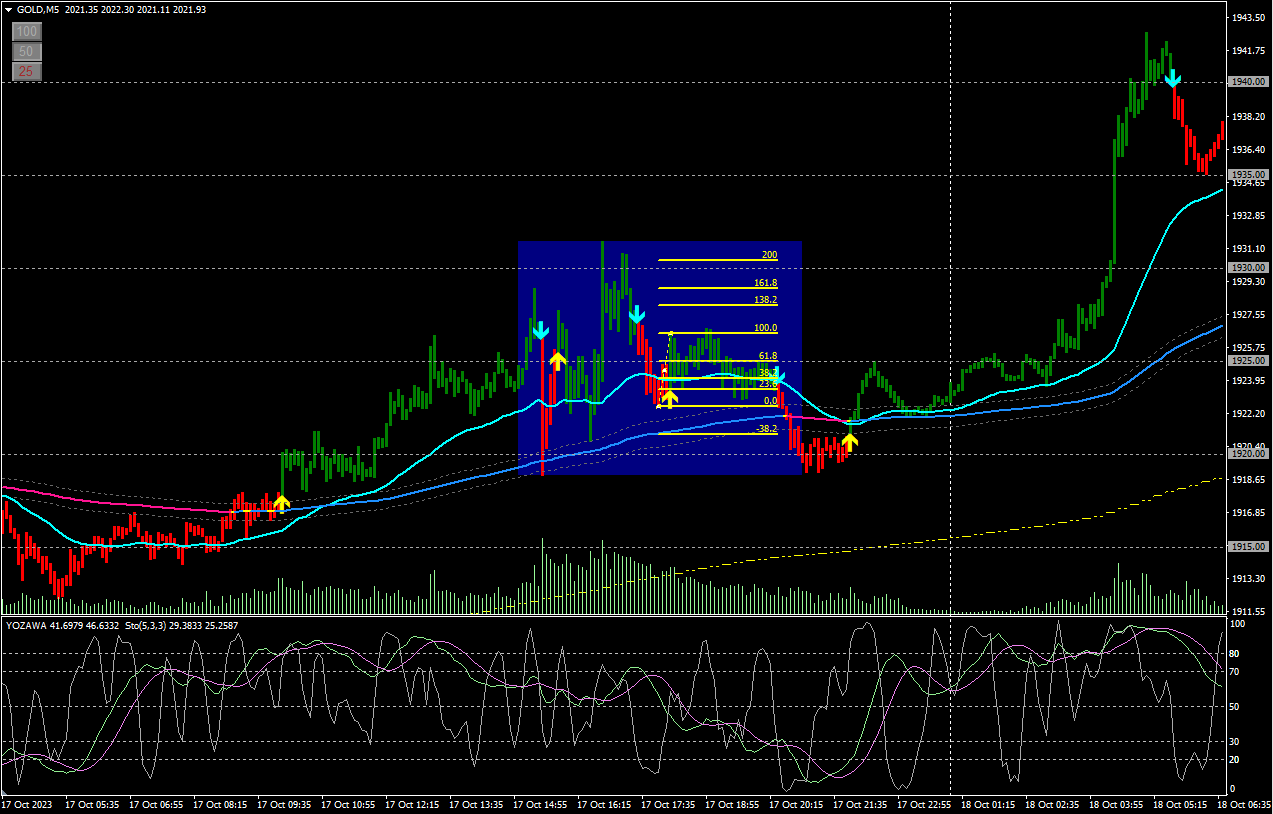
Task: Click the 1915.00 price label on the axis
Action: point(1247,547)
